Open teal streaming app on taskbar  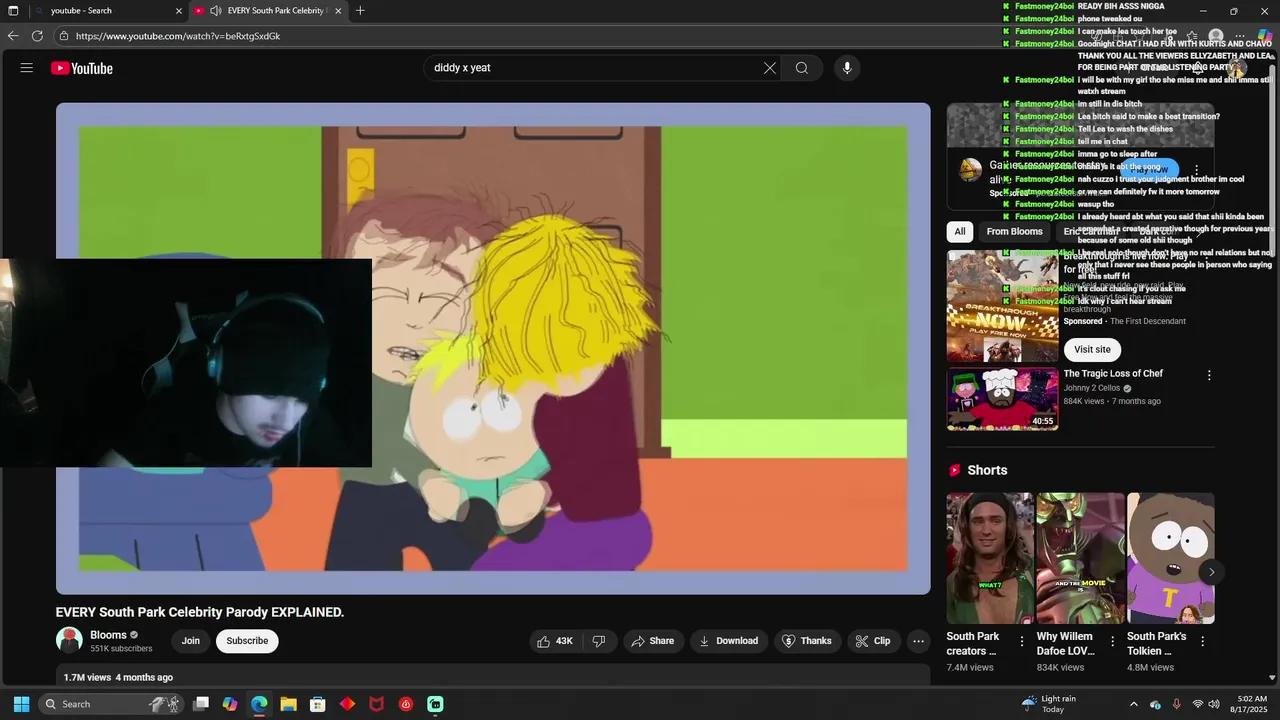tap(435, 704)
